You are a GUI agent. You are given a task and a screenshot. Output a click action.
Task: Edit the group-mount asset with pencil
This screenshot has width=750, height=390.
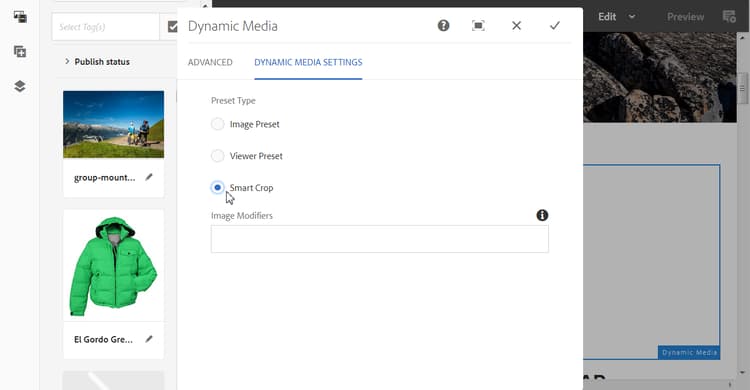point(149,177)
